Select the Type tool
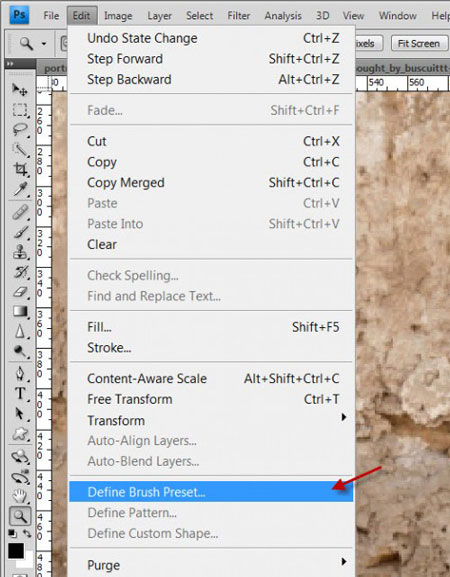Image resolution: width=450 pixels, height=577 pixels. point(20,394)
